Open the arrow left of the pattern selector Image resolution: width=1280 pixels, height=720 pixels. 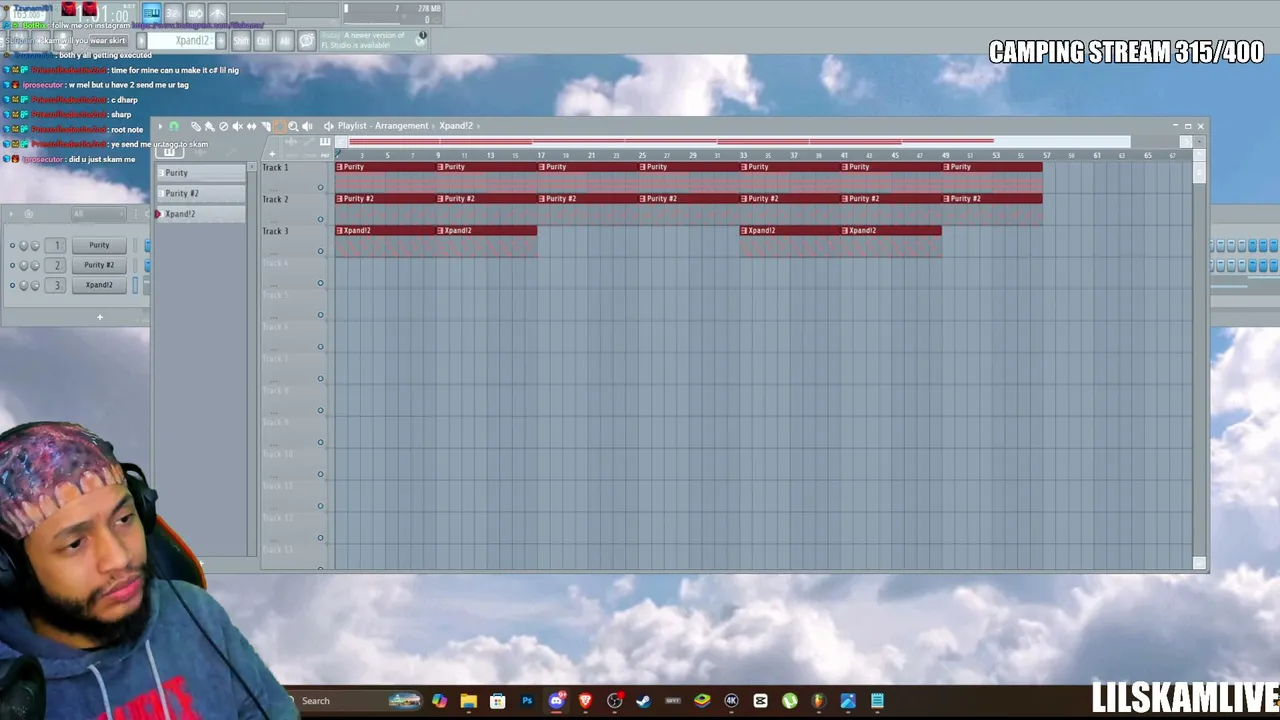(x=141, y=41)
